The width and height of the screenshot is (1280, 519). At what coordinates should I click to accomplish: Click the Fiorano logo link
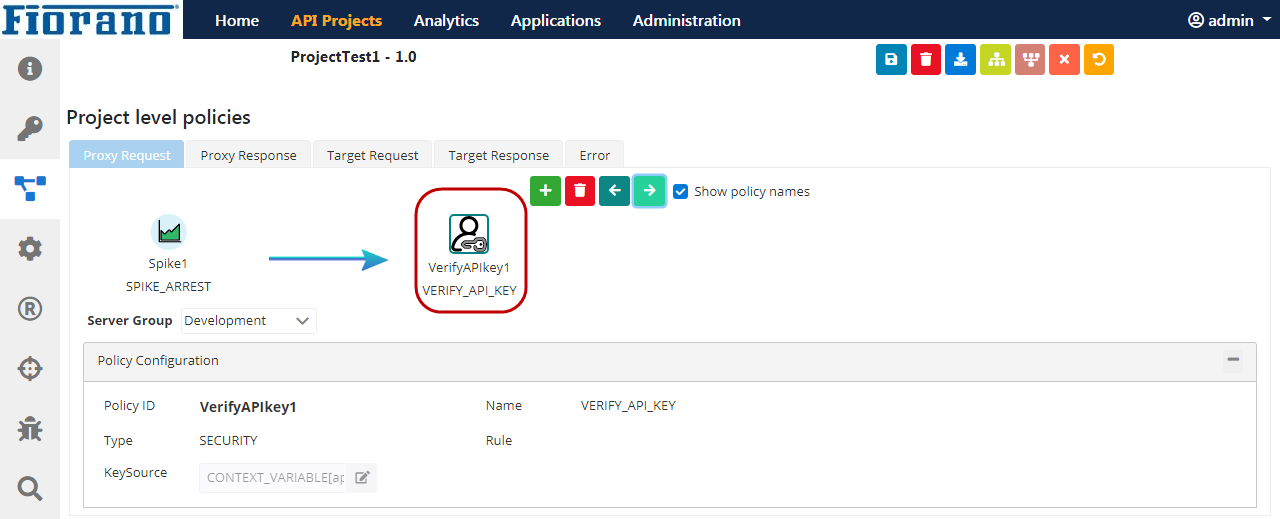[x=92, y=20]
